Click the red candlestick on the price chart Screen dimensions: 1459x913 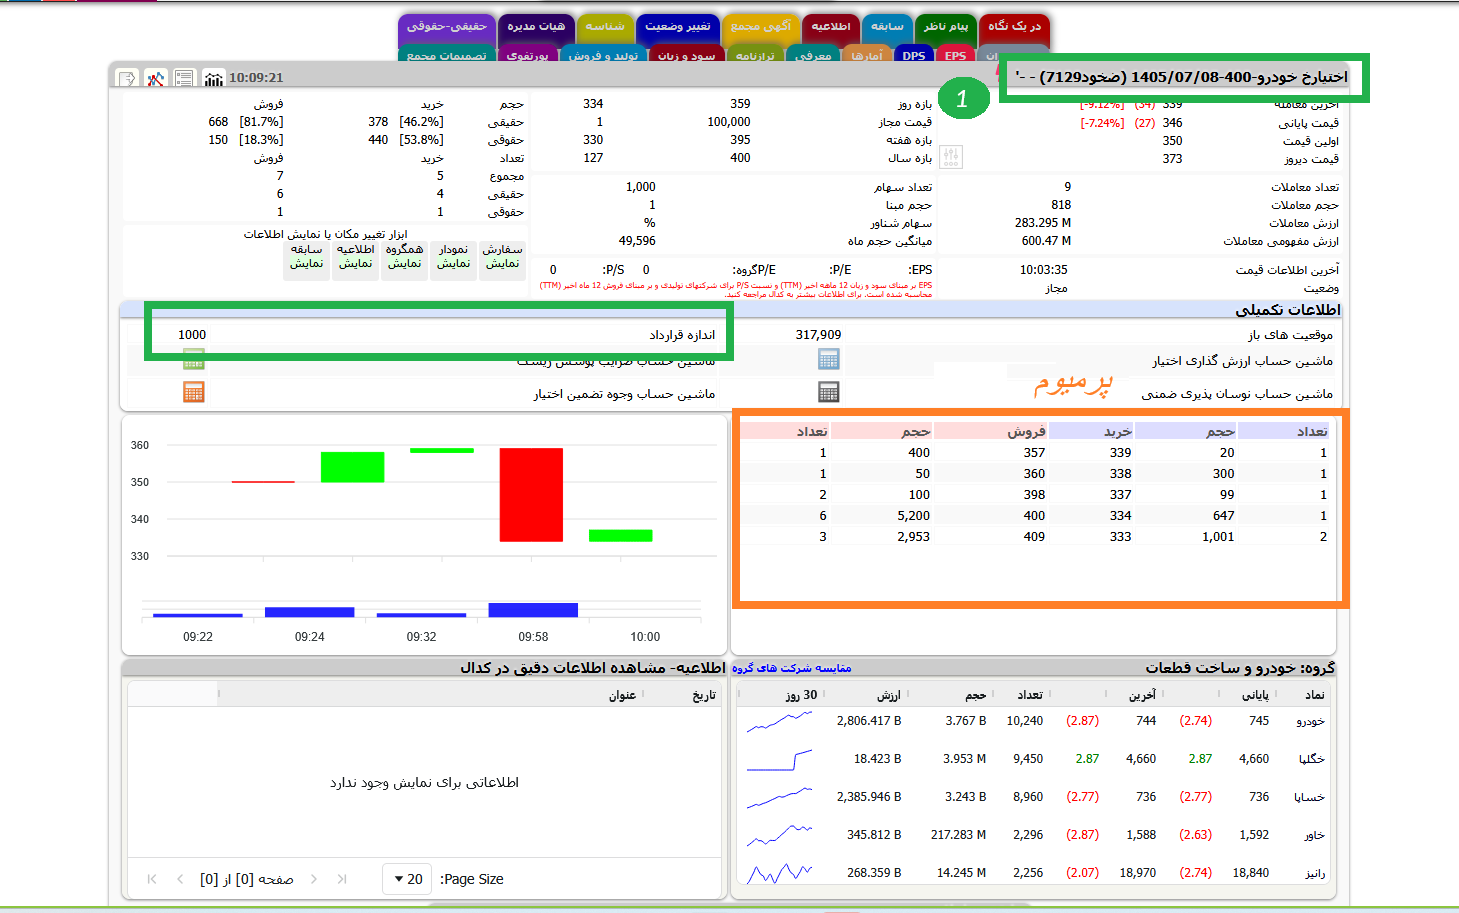(531, 494)
